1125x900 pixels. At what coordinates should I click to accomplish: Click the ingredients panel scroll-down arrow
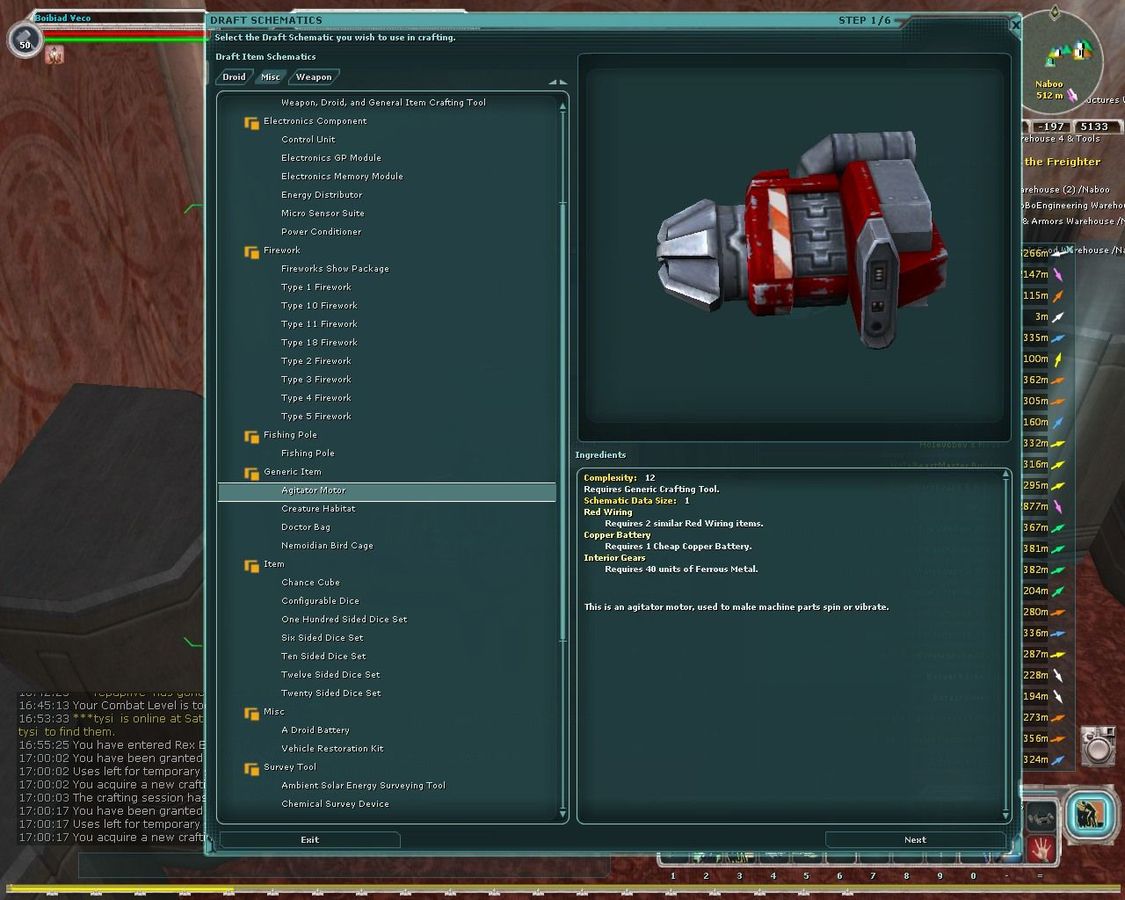click(x=1005, y=816)
